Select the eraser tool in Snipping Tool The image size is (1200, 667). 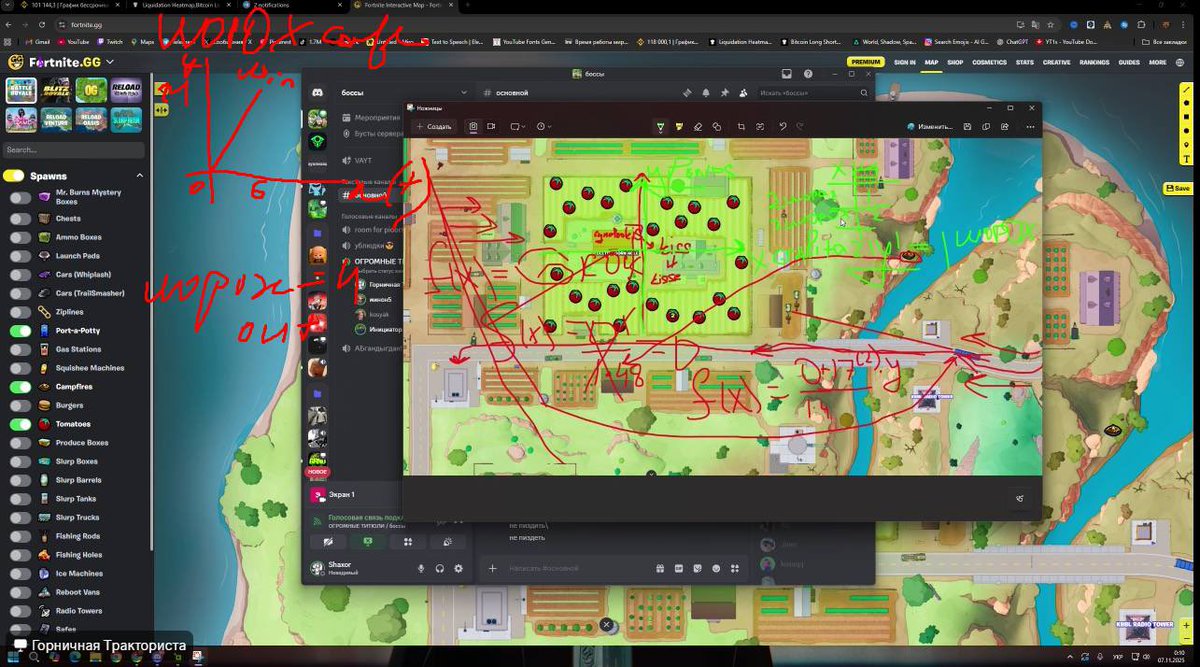click(x=698, y=127)
